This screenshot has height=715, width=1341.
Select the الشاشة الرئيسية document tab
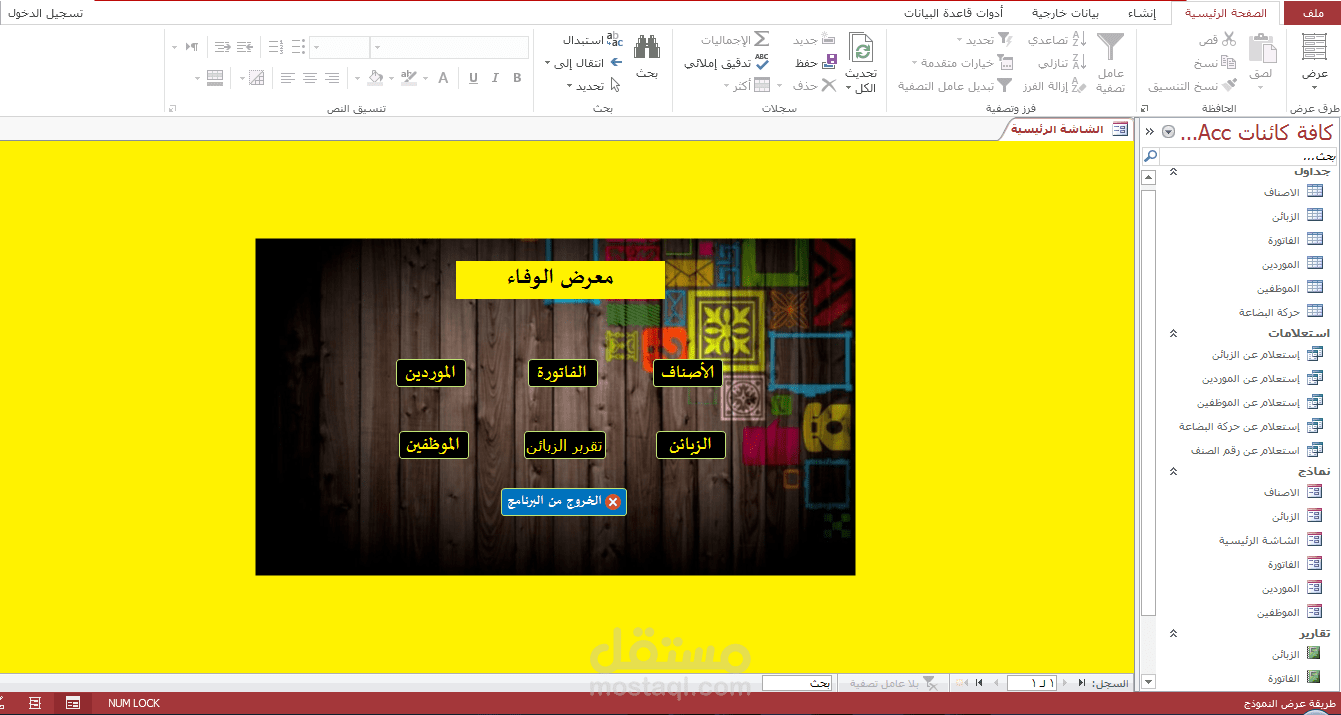point(1066,129)
